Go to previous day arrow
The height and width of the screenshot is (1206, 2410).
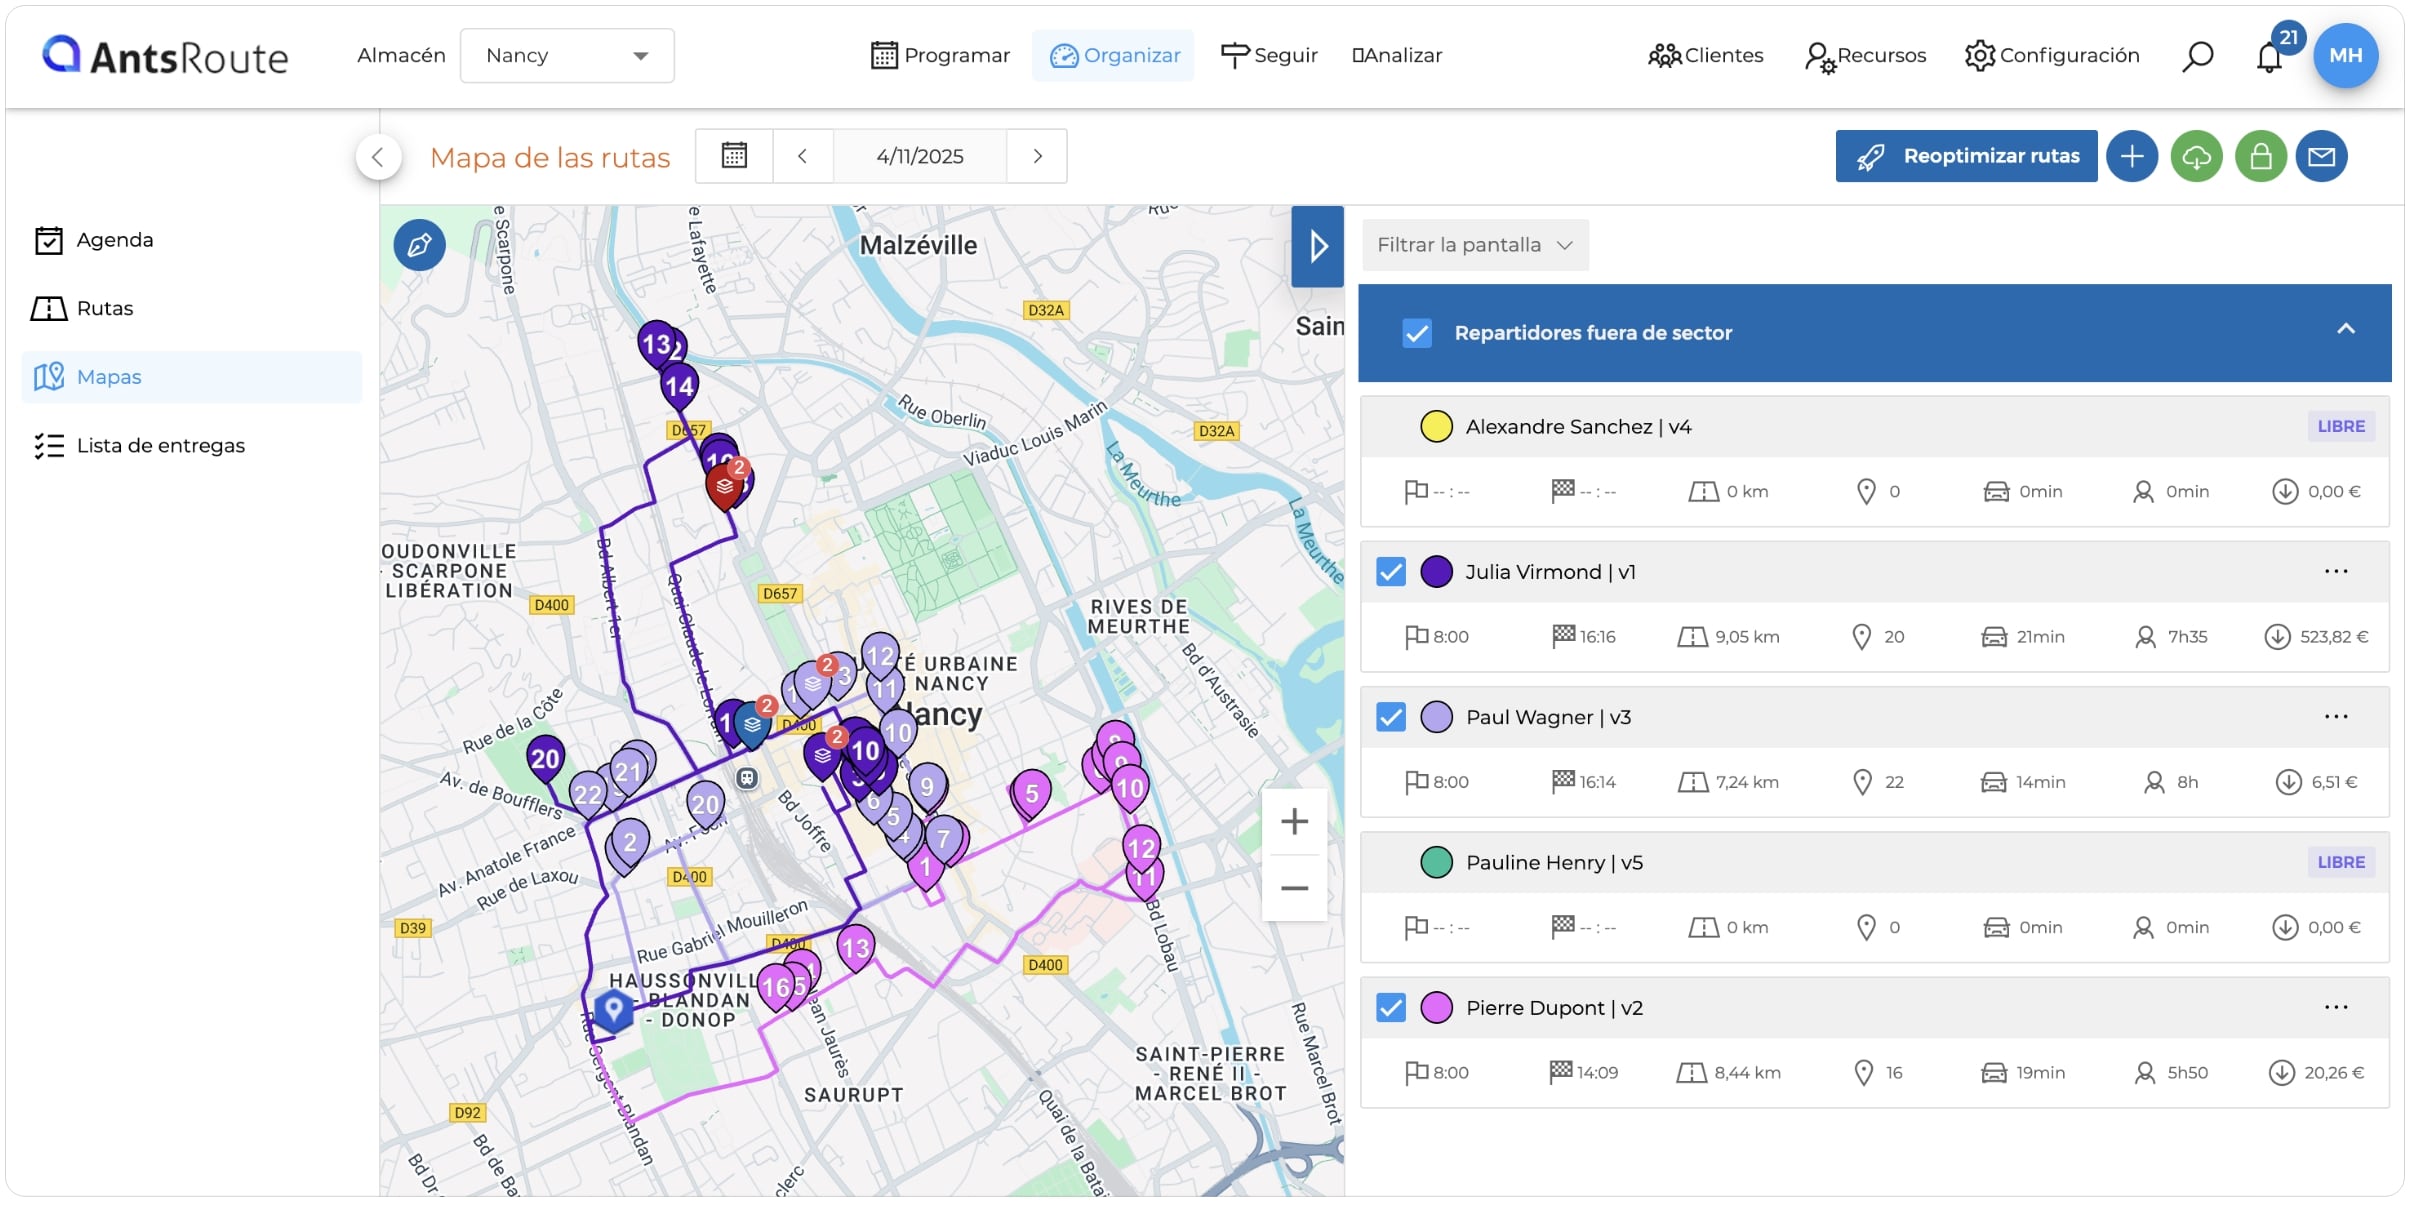tap(802, 156)
